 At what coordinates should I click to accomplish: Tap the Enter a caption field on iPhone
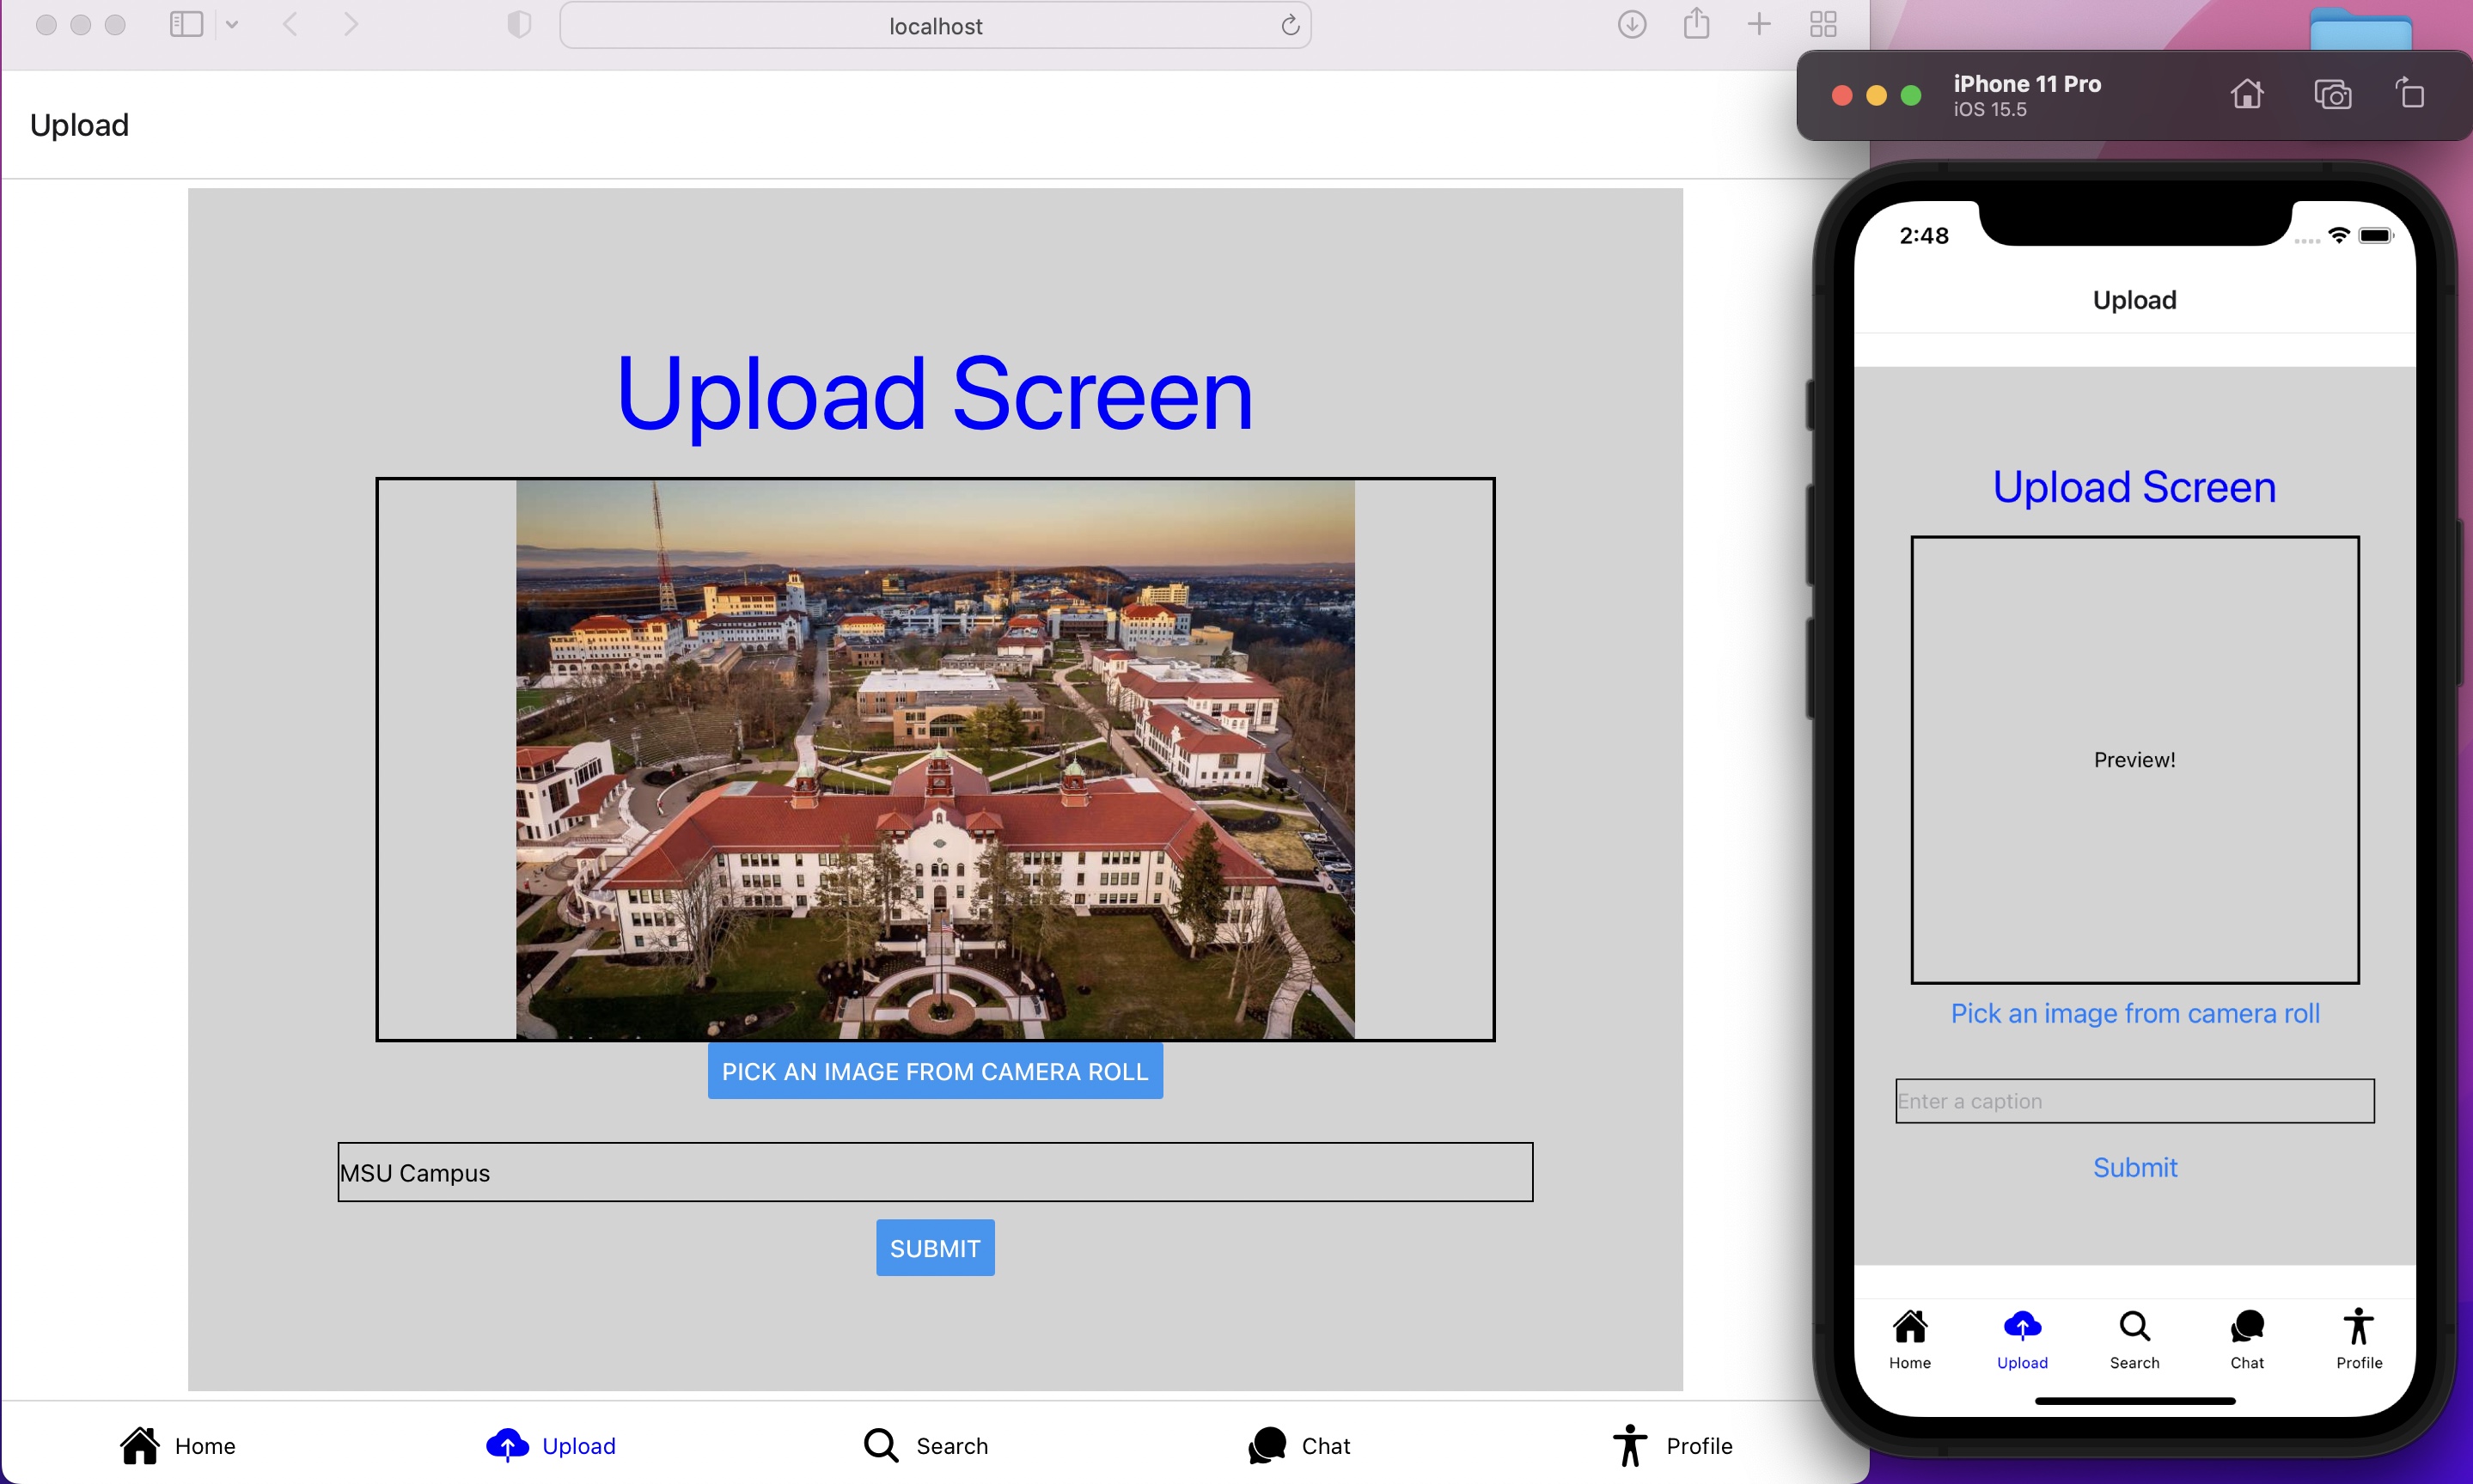(2135, 1101)
